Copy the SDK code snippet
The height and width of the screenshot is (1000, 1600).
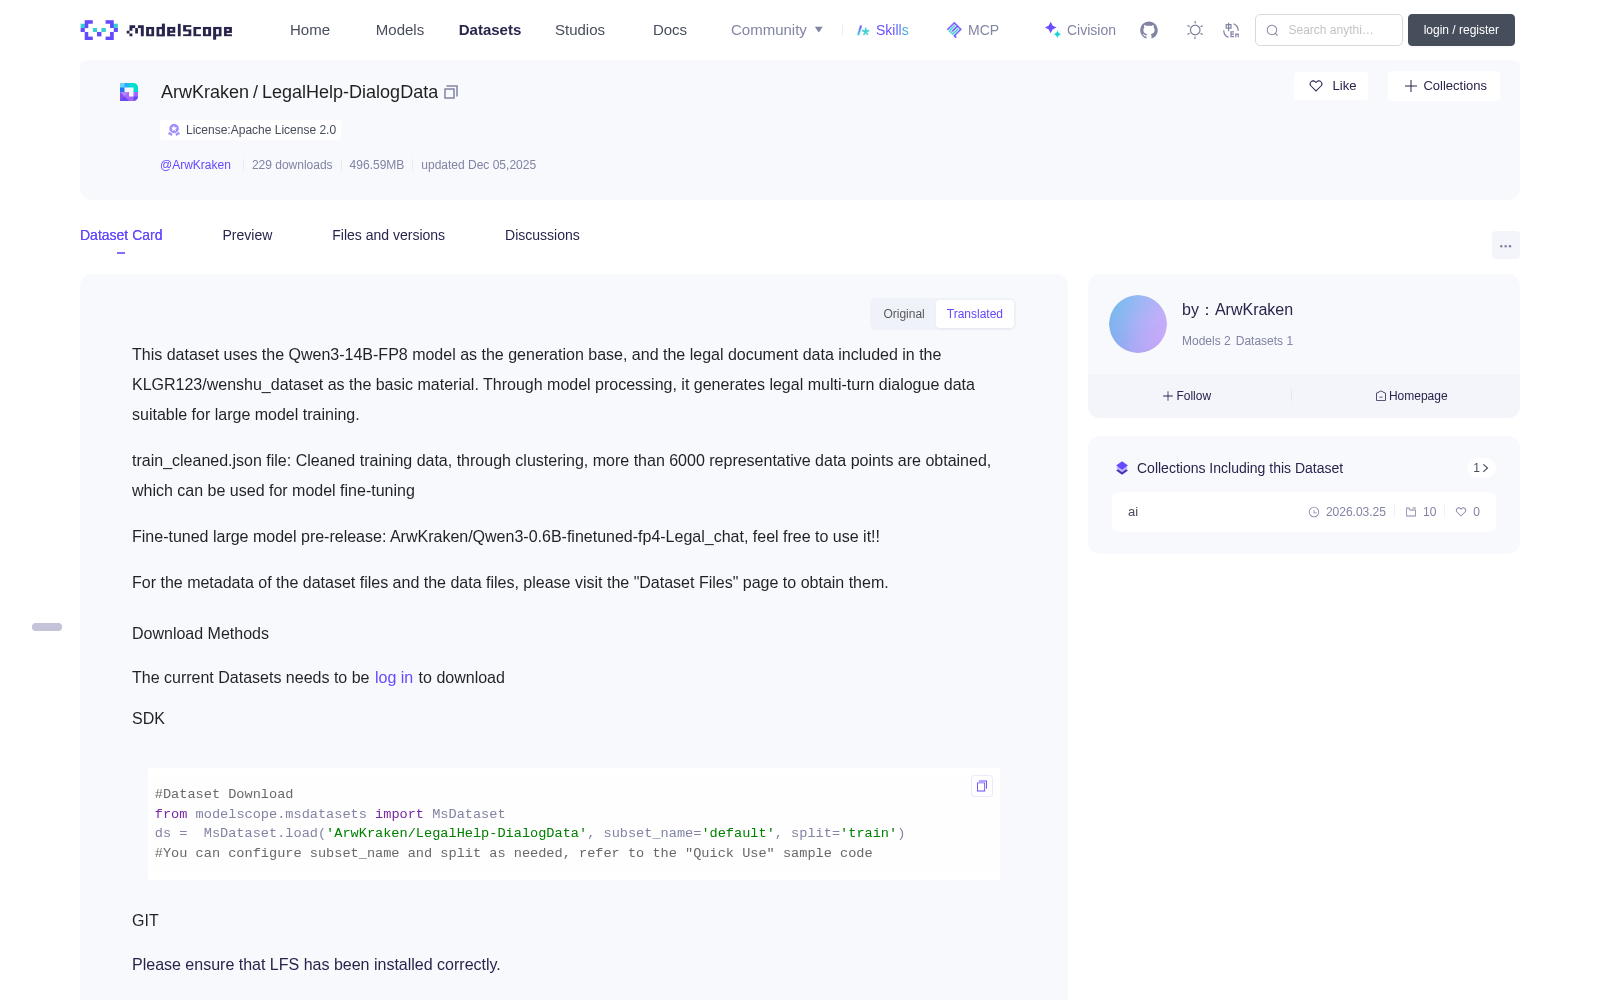click(x=982, y=786)
